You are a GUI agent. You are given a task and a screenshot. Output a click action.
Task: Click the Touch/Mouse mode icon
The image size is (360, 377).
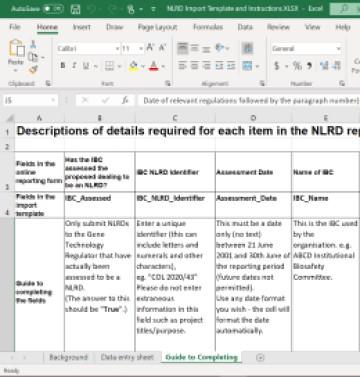(131, 9)
